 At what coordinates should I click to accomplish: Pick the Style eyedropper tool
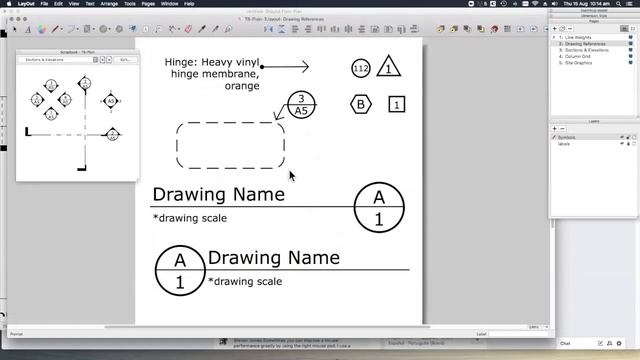[x=202, y=29]
